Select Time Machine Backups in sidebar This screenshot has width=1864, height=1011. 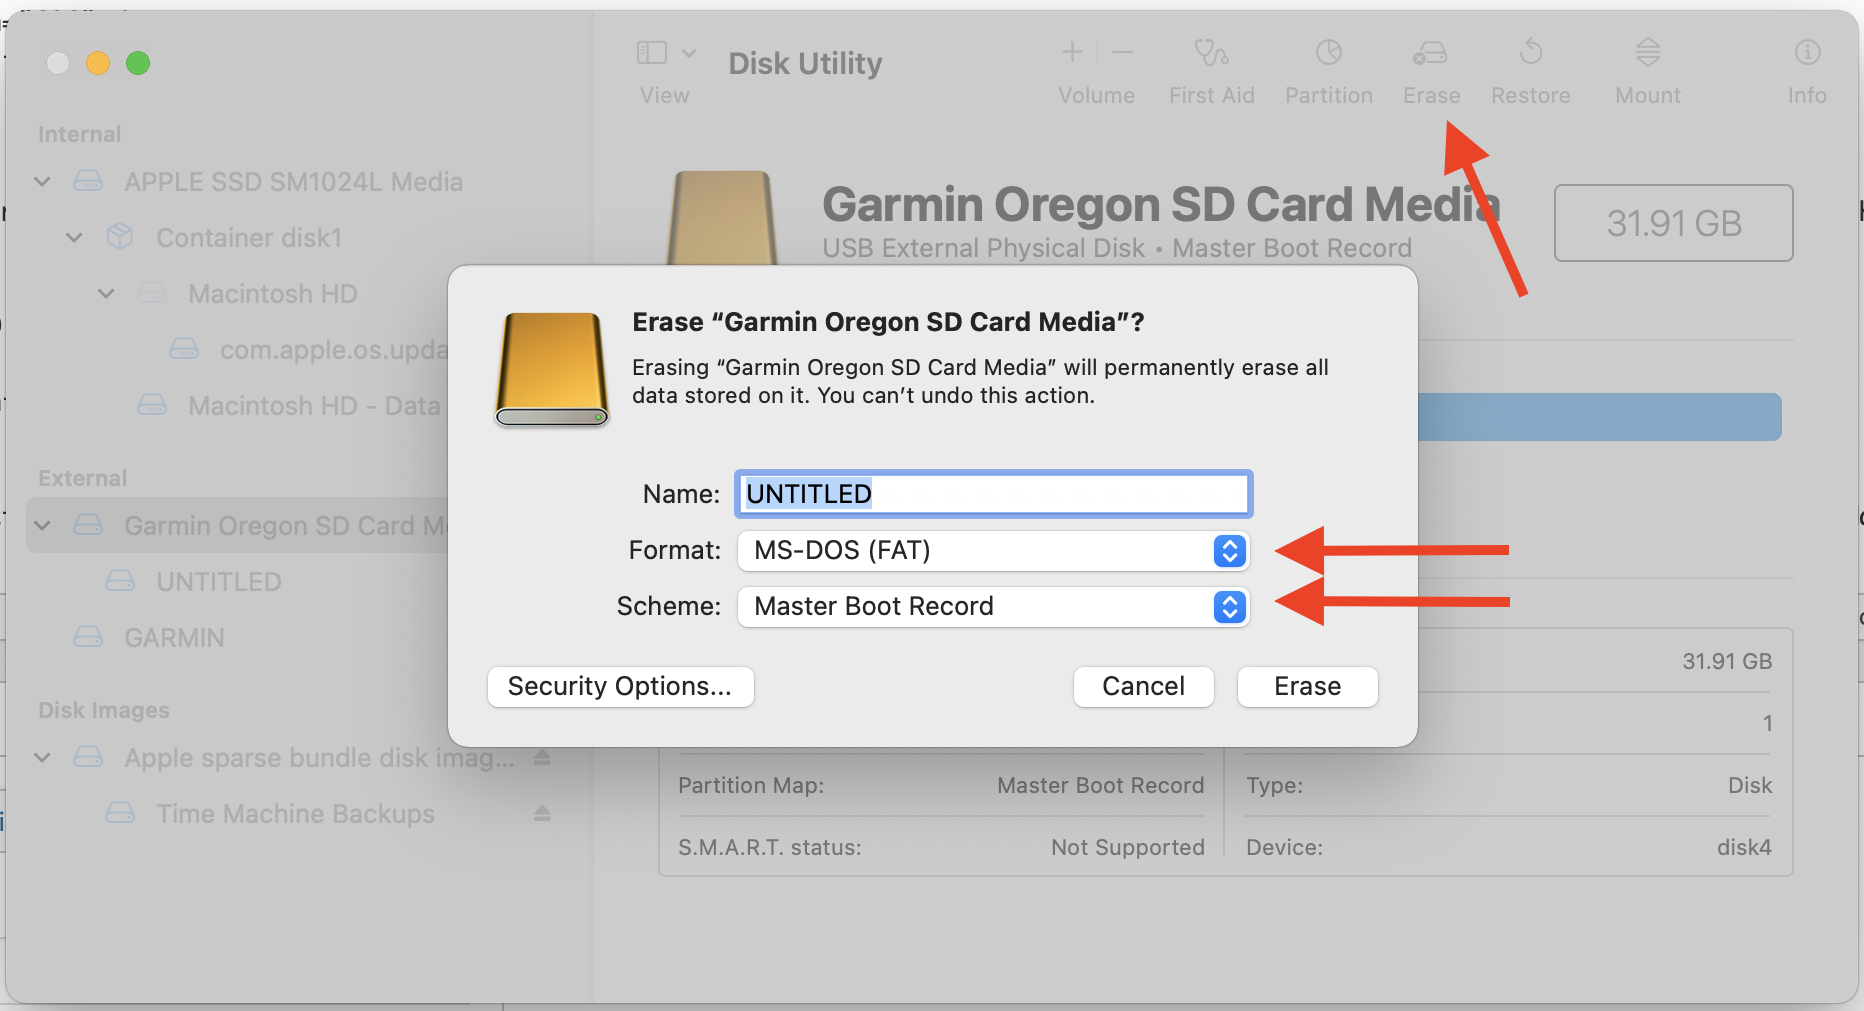click(295, 814)
